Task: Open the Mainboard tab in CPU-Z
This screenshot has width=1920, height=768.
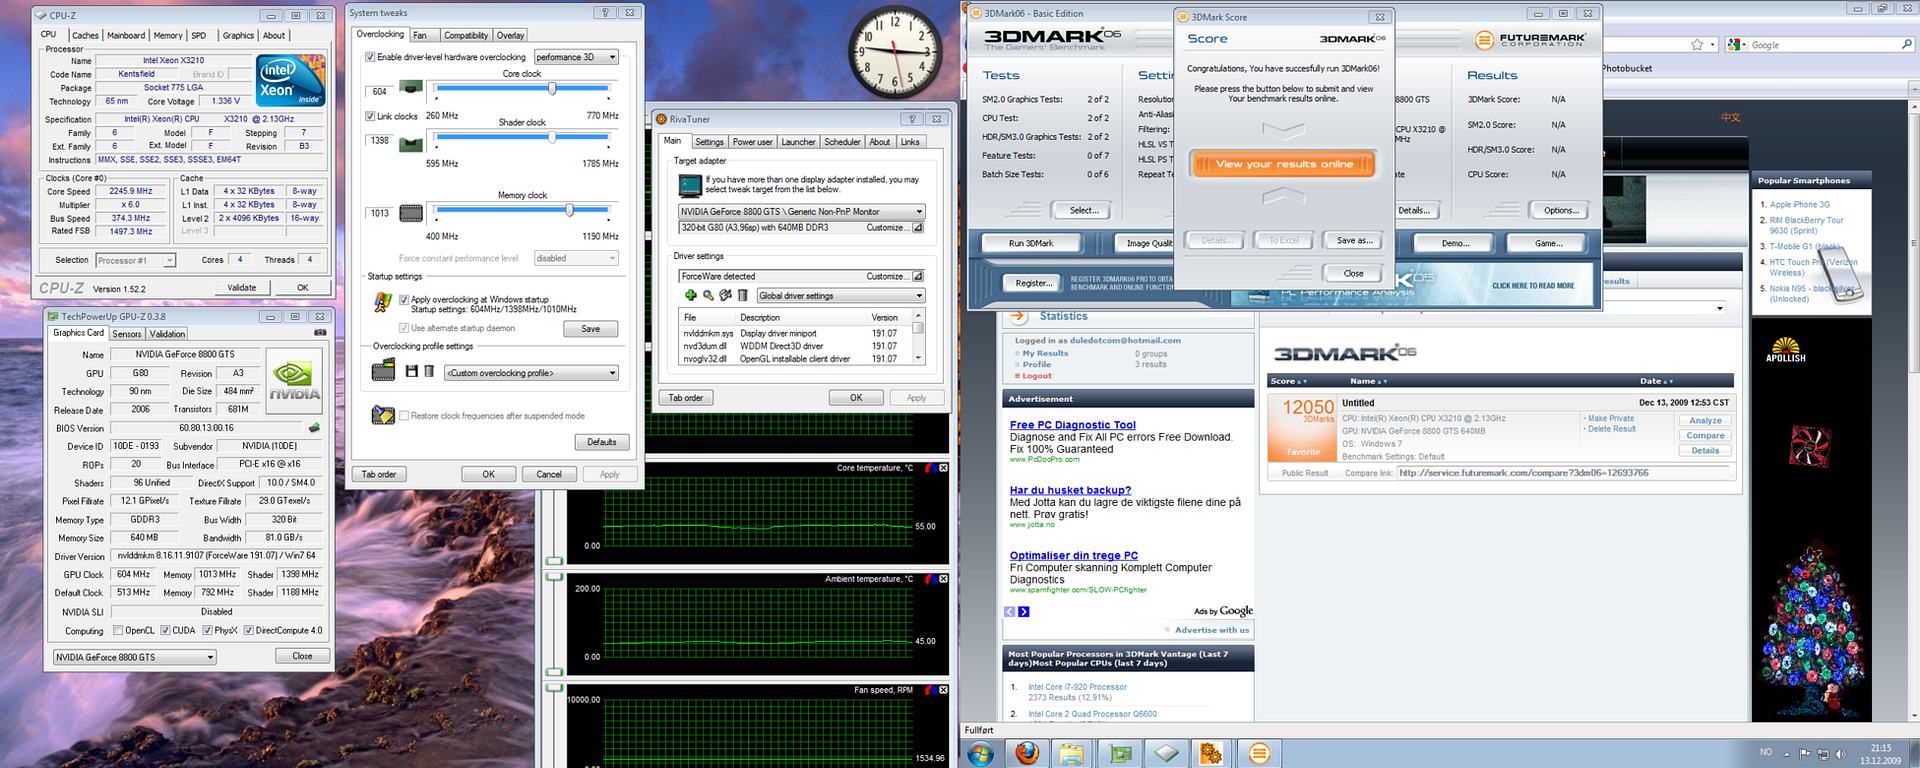Action: (x=126, y=35)
